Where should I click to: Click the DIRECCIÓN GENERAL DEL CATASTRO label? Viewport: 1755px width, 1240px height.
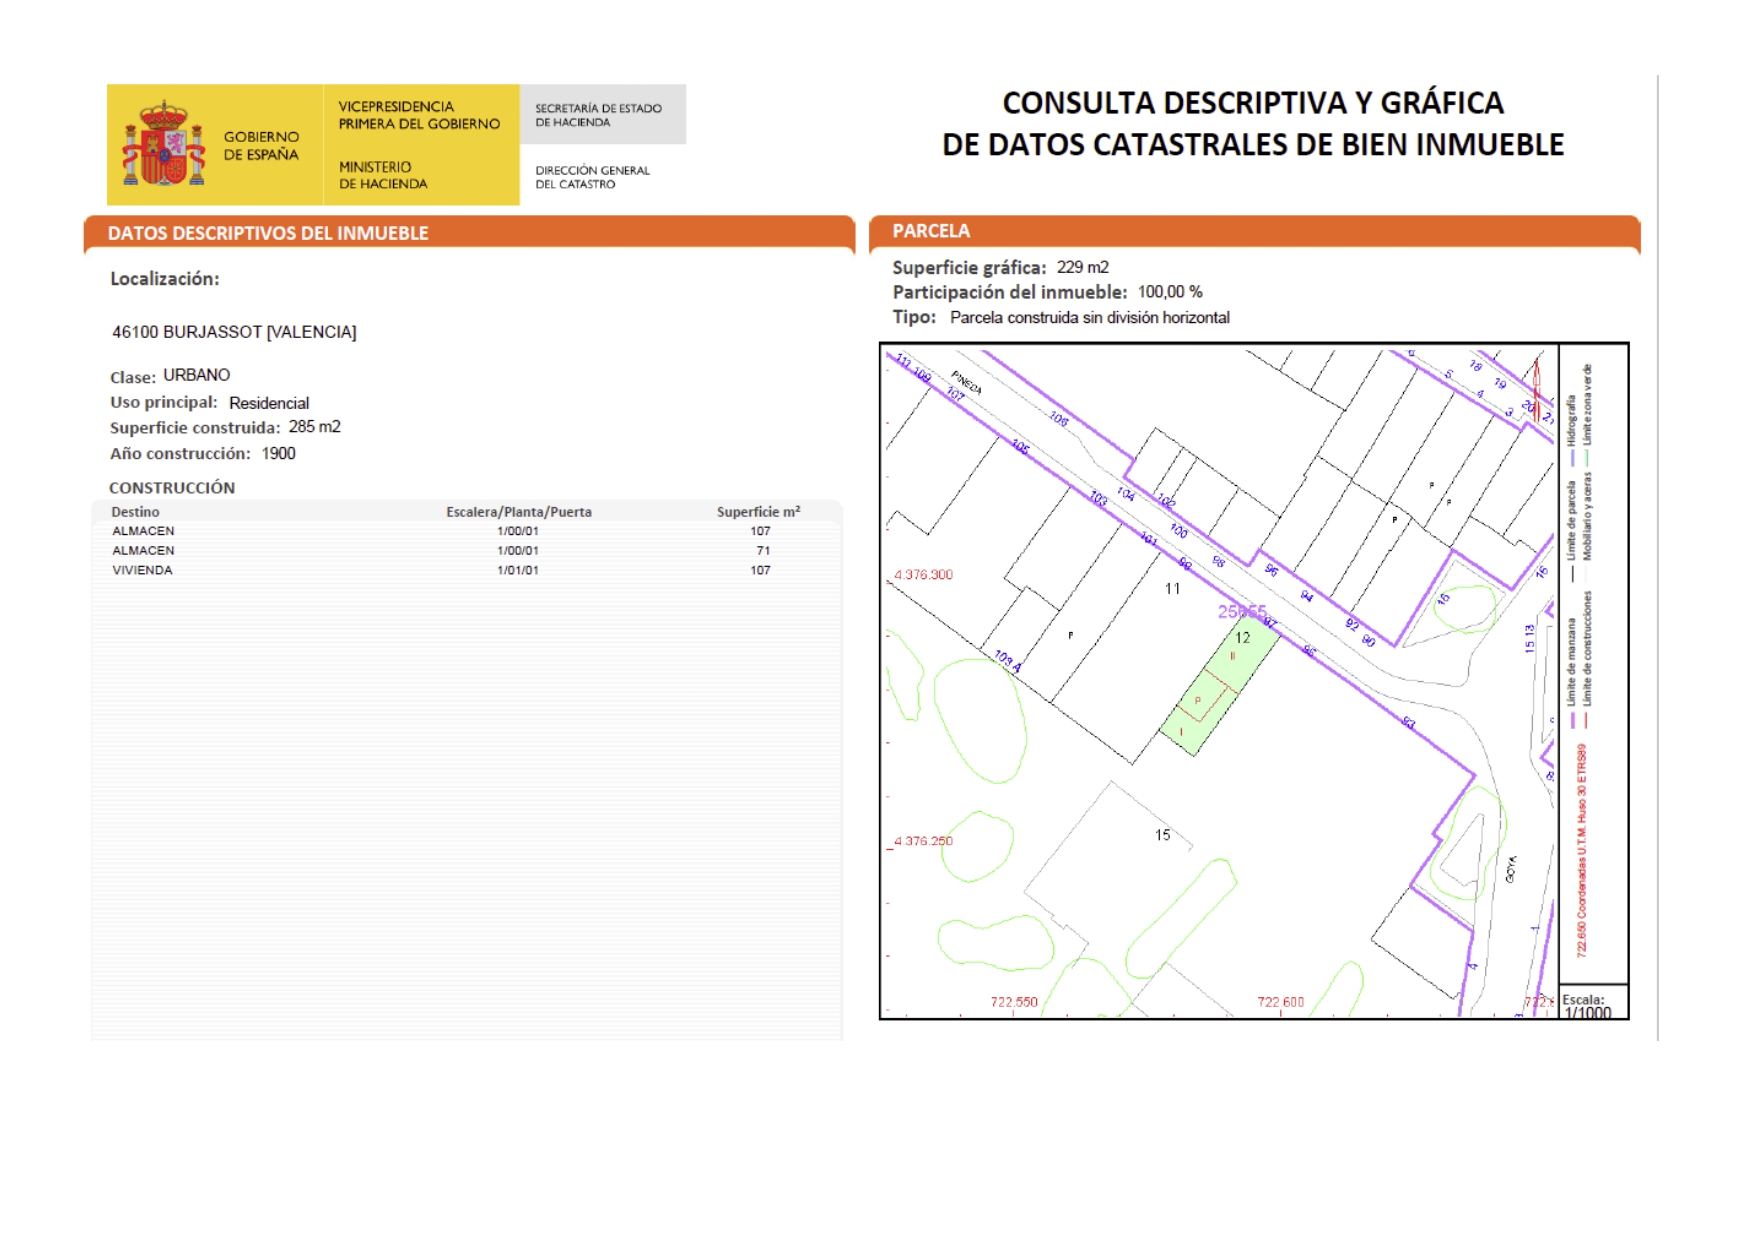point(592,177)
